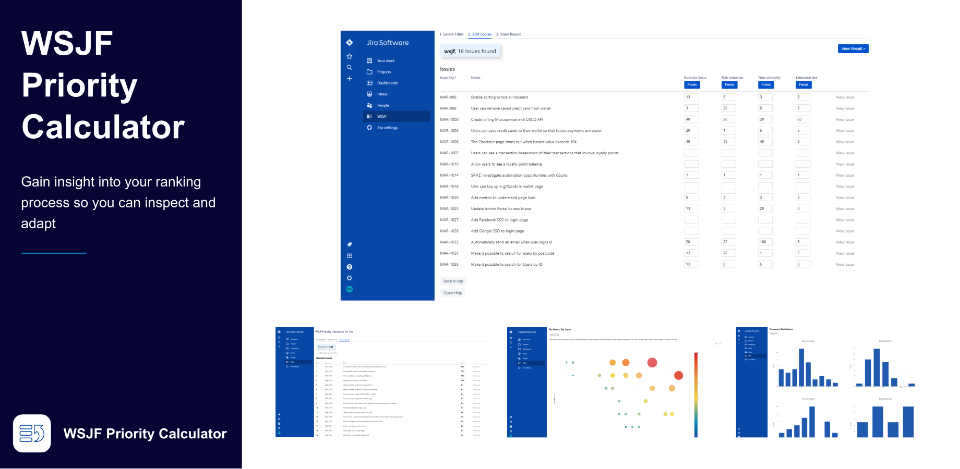960x469 pixels.
Task: Click the WSJF Priority Calculator logo icon
Action: (32, 433)
